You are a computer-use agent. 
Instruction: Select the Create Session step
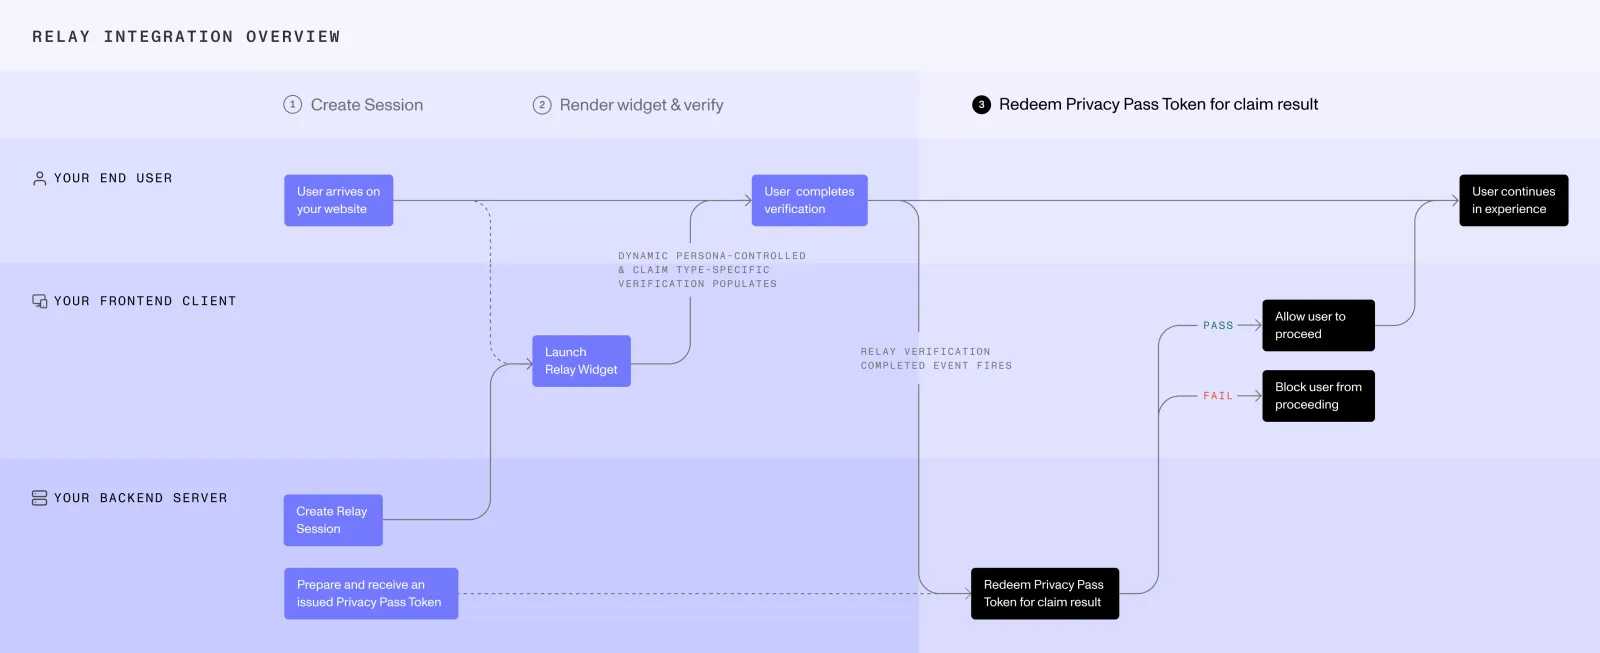pos(353,105)
